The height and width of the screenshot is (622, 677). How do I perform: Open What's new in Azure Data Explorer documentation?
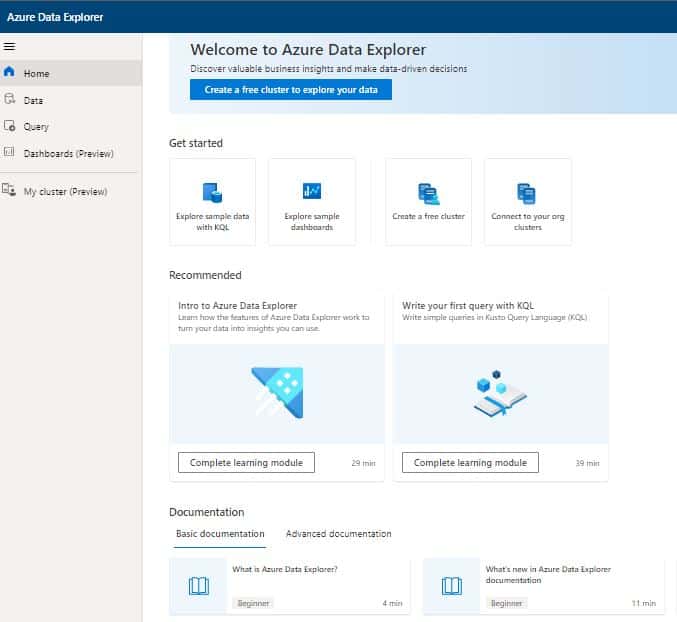pyautogui.click(x=548, y=575)
